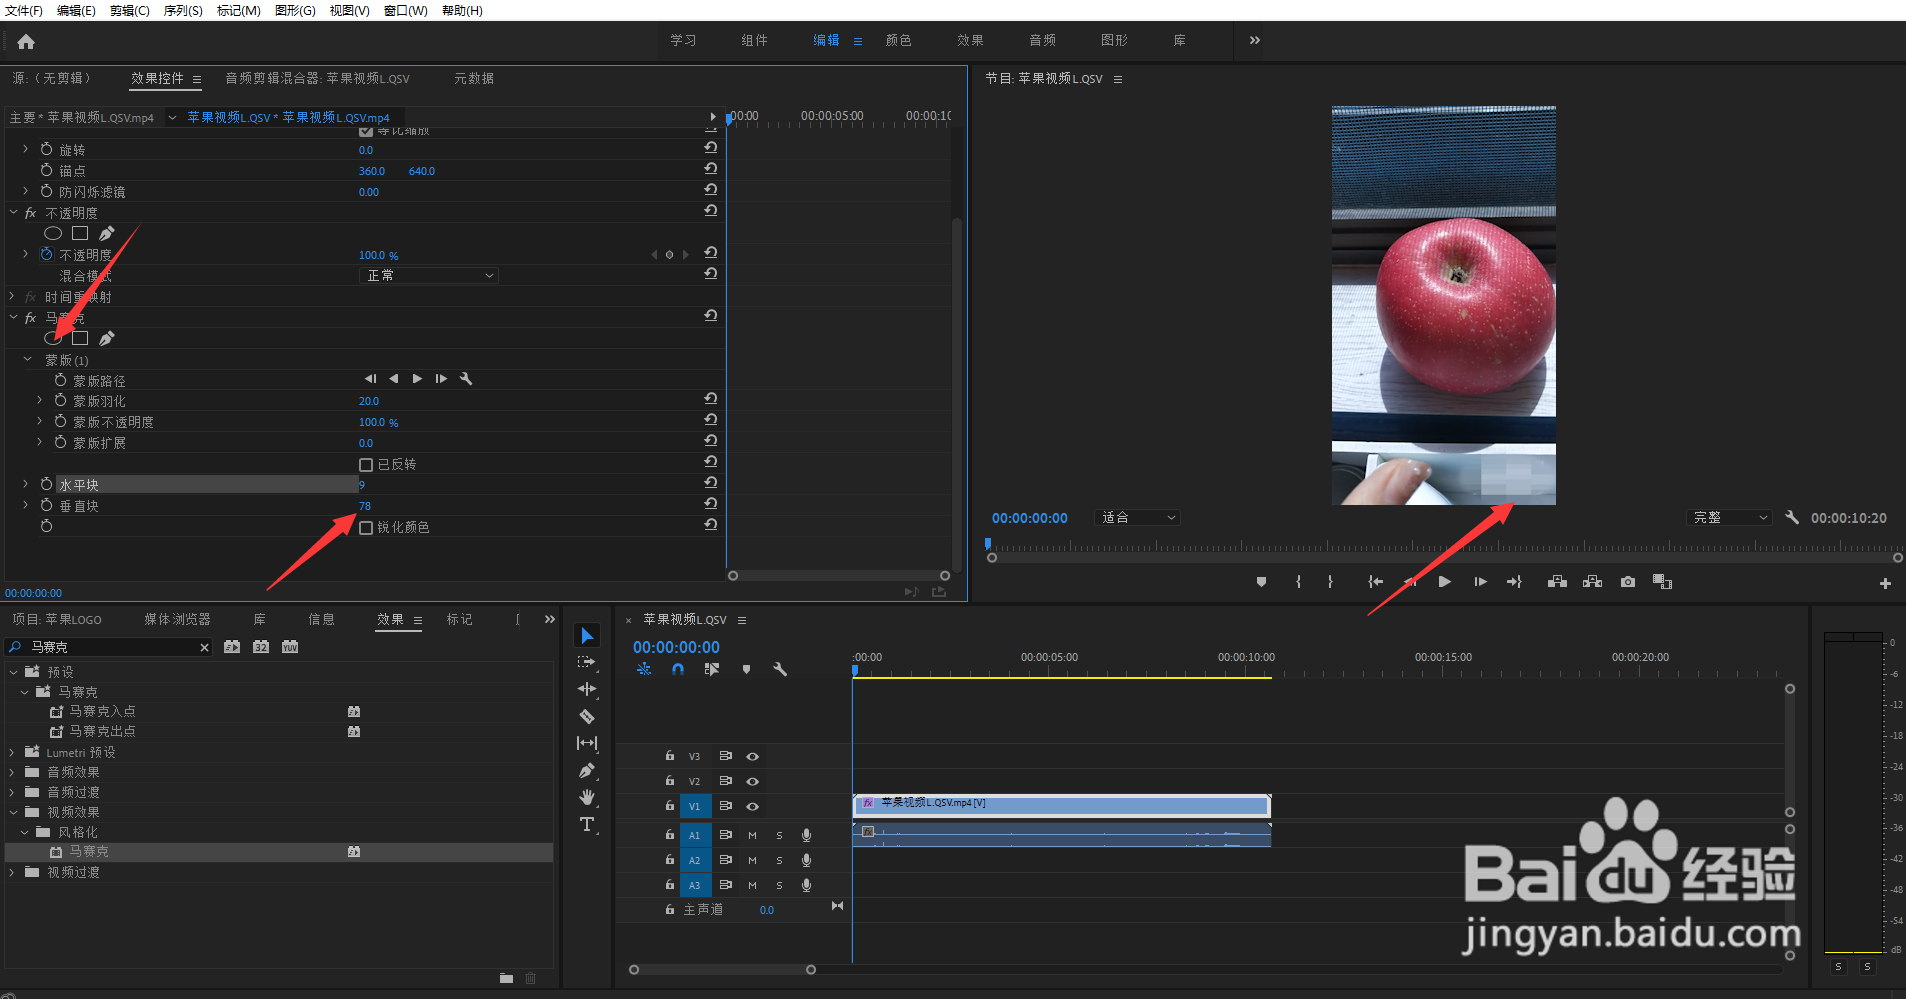Mute track A1
Viewport: 1906px width, 999px height.
pyautogui.click(x=753, y=835)
